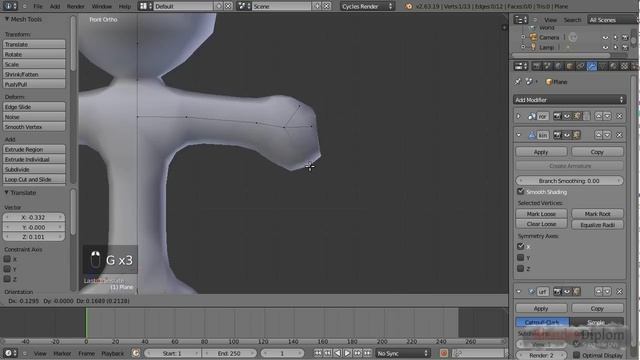Move the Skin modifier down
The height and width of the screenshot is (360, 640).
607,135
